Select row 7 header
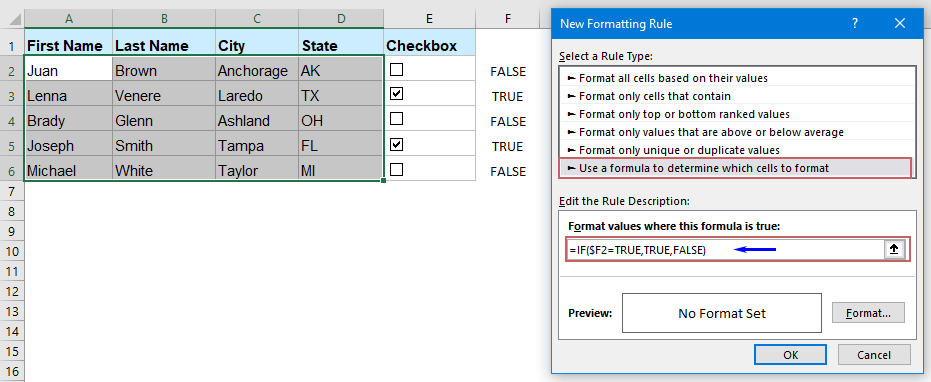This screenshot has width=931, height=382. (12, 192)
